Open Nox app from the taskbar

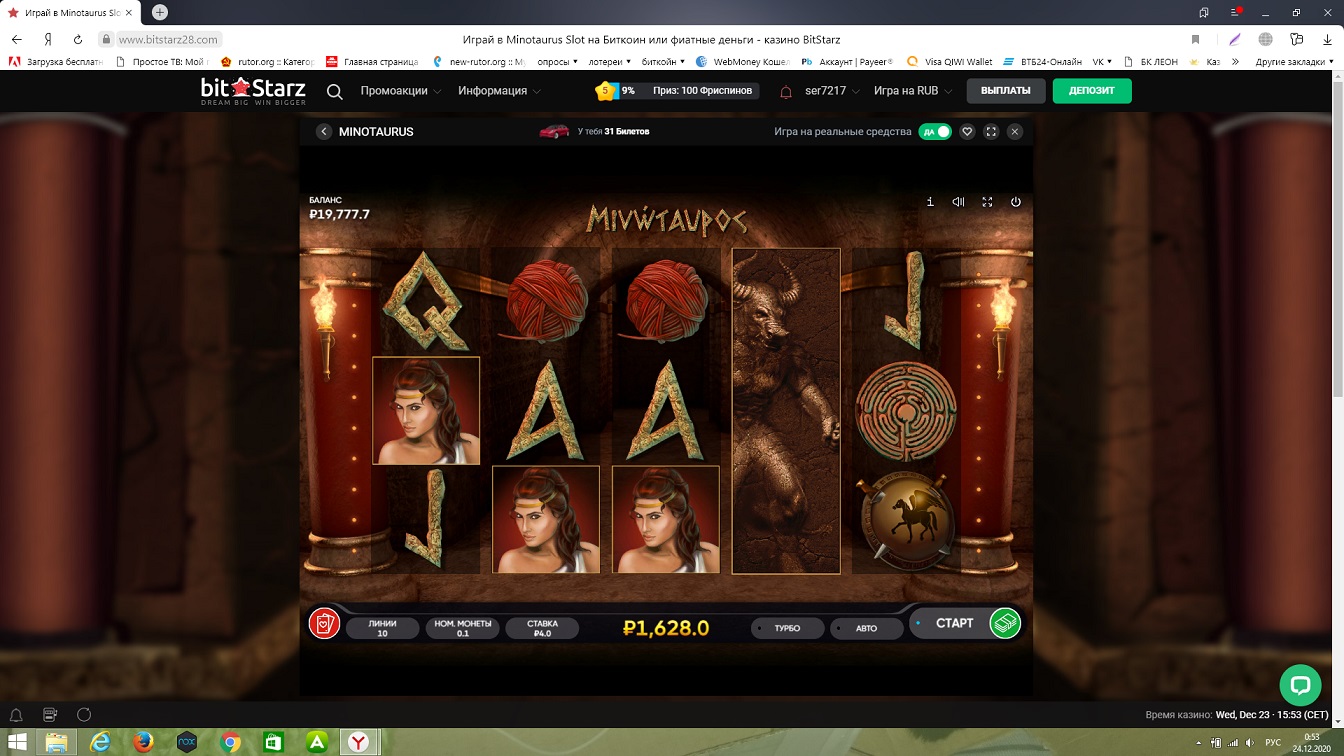click(x=186, y=742)
